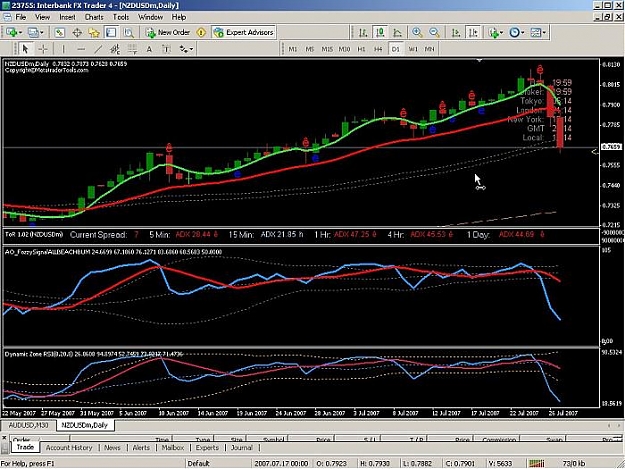The height and width of the screenshot is (469, 625).
Task: Open the Tools menu
Action: point(121,17)
